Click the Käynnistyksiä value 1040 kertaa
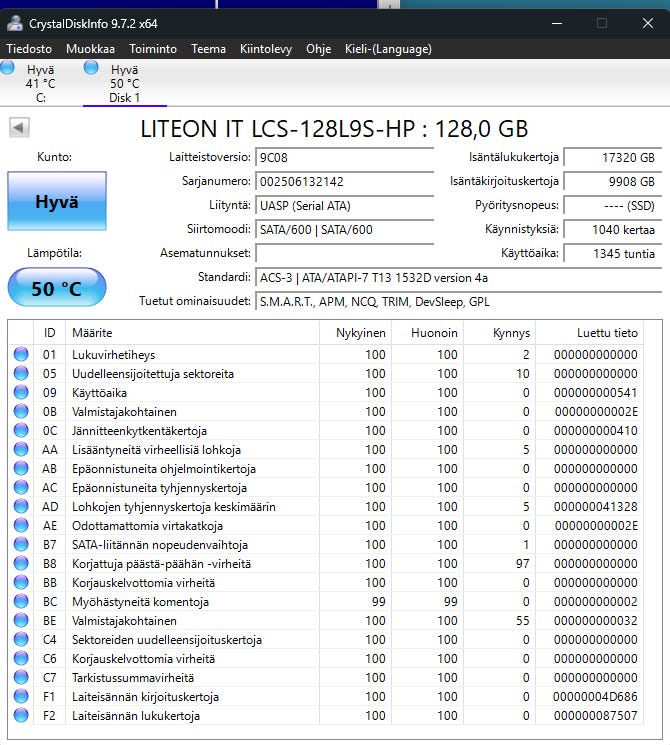The width and height of the screenshot is (670, 745). [613, 229]
